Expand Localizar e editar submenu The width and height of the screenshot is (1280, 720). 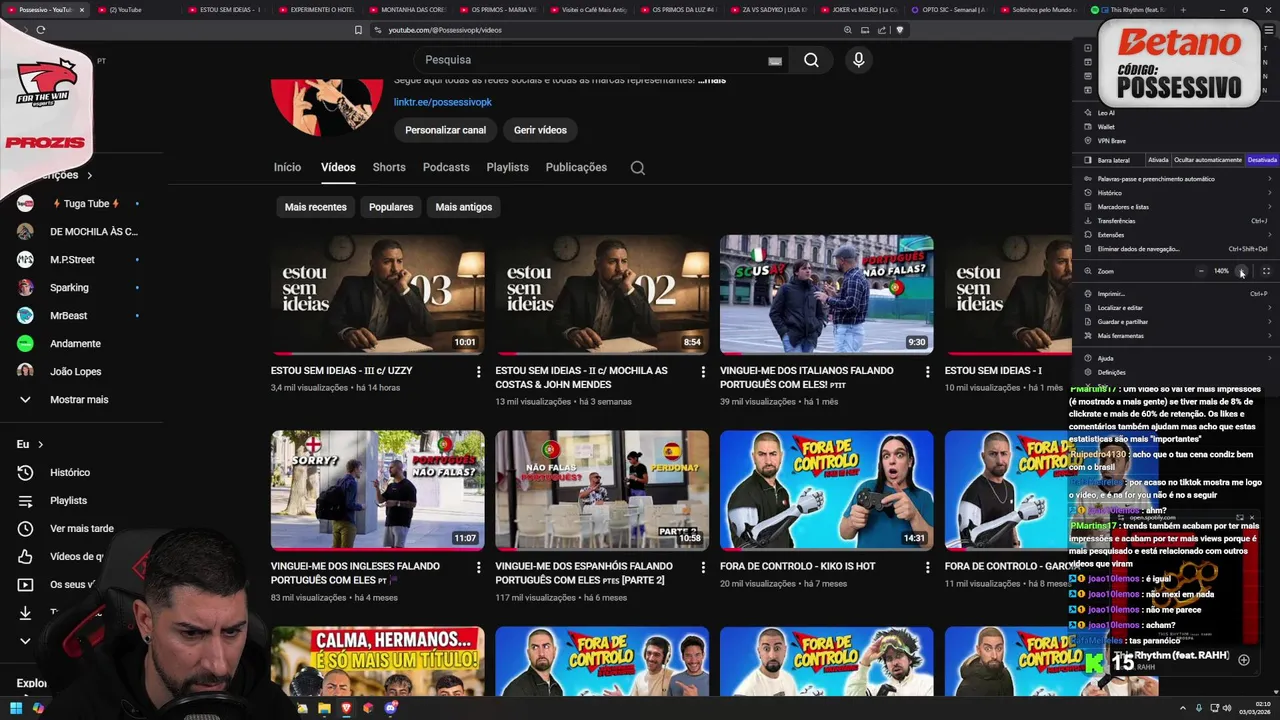1177,308
